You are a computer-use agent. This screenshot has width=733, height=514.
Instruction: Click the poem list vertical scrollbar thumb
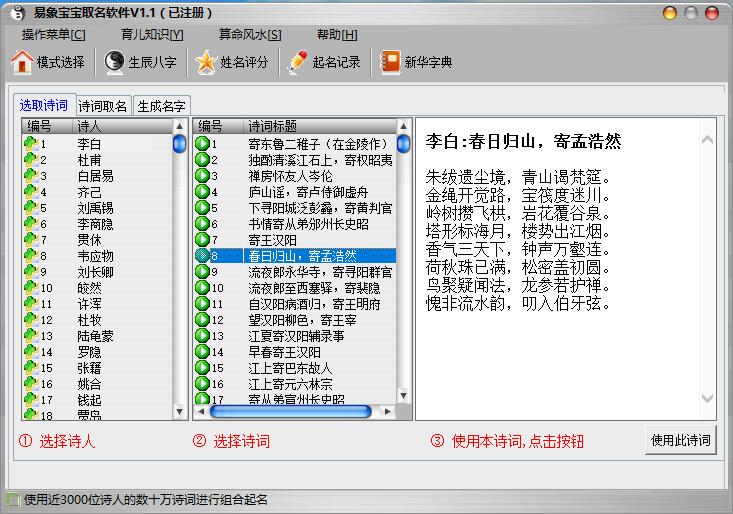click(403, 143)
